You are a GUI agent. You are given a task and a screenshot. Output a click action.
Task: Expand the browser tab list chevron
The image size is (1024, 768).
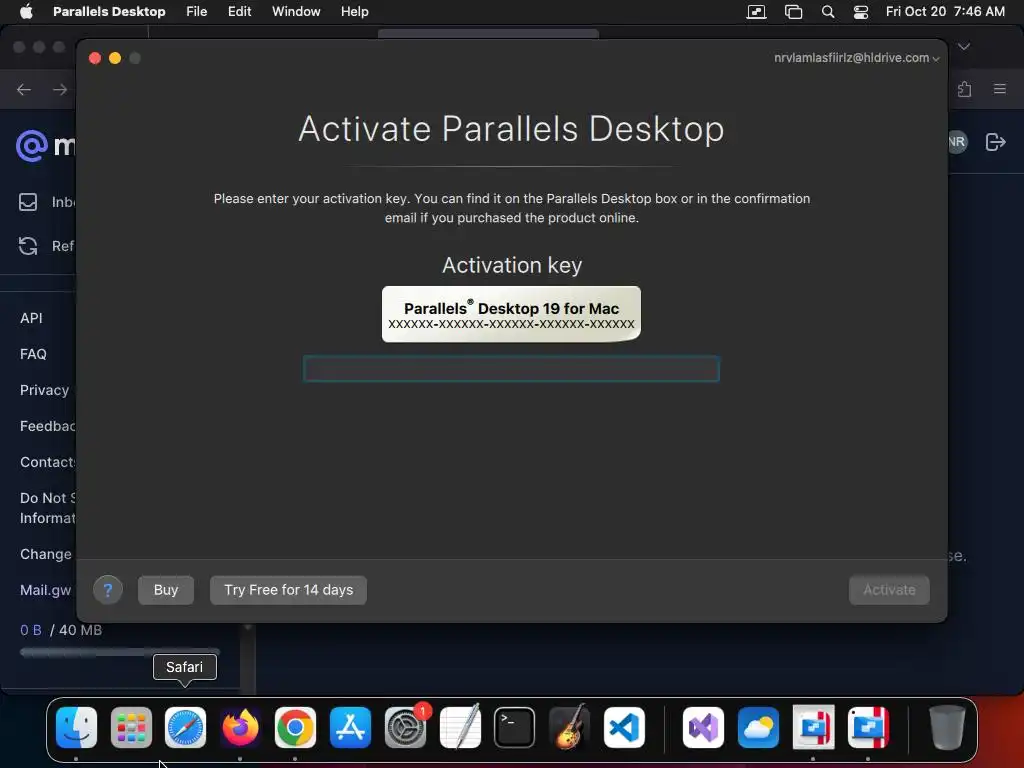[964, 46]
